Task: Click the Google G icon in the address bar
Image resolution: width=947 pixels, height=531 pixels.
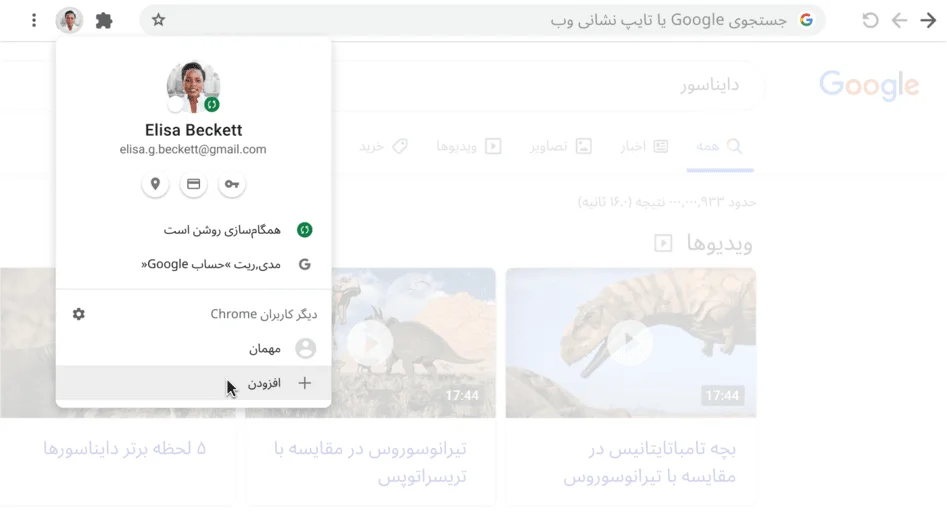Action: pos(806,20)
